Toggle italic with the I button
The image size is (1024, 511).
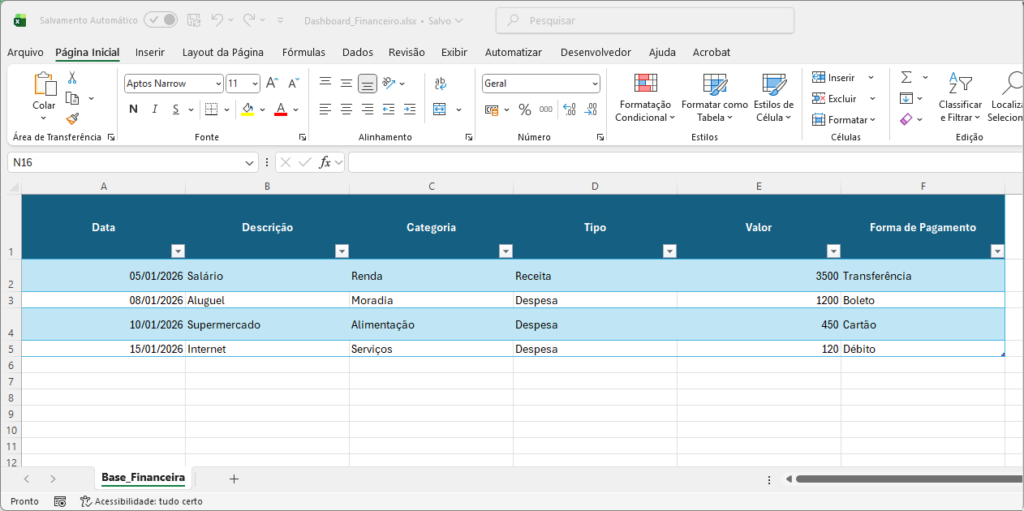[155, 109]
